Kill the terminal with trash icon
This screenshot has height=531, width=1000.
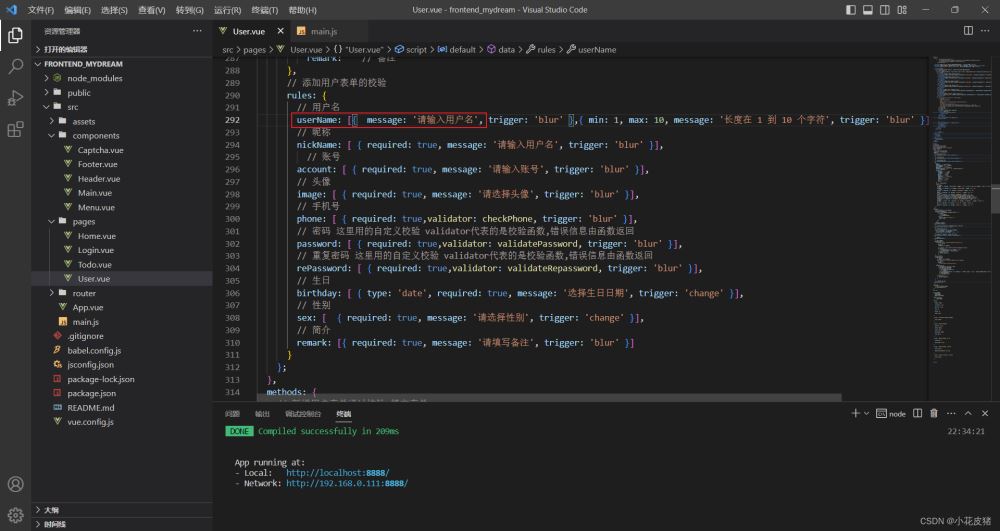point(933,413)
